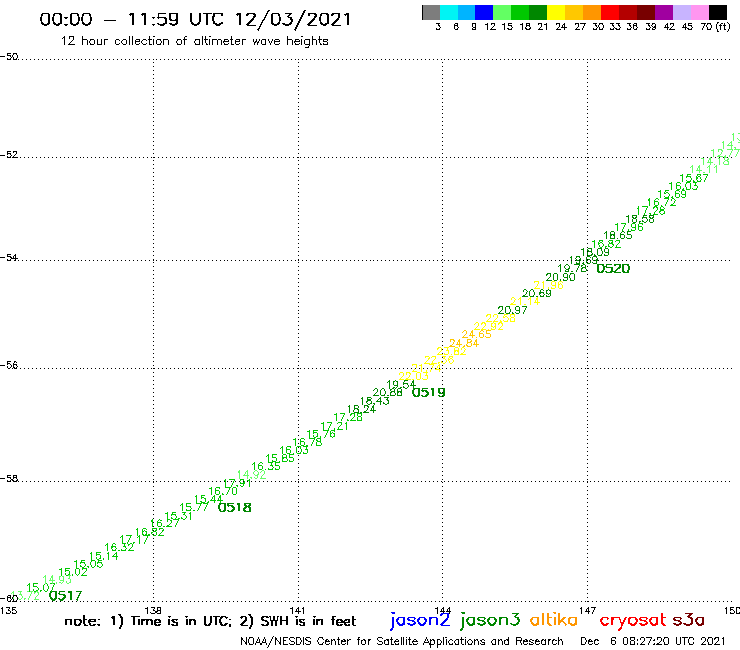
Task: Click the 21.96 wave height reading
Action: coord(548,285)
